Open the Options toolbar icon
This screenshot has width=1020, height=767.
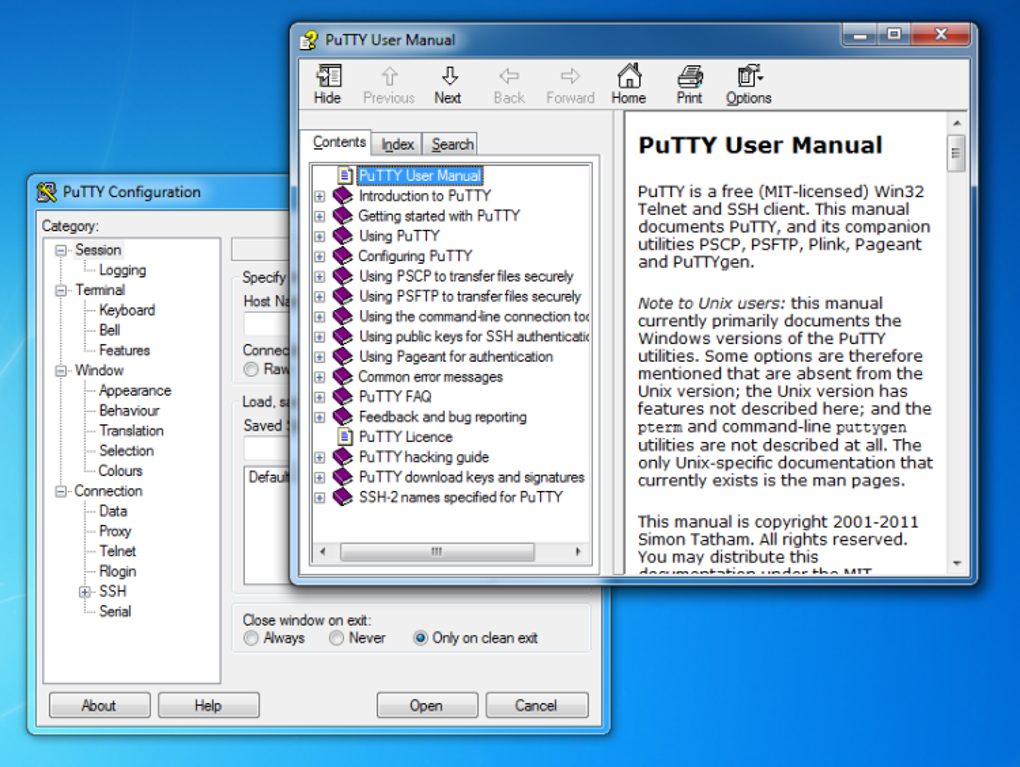[749, 76]
